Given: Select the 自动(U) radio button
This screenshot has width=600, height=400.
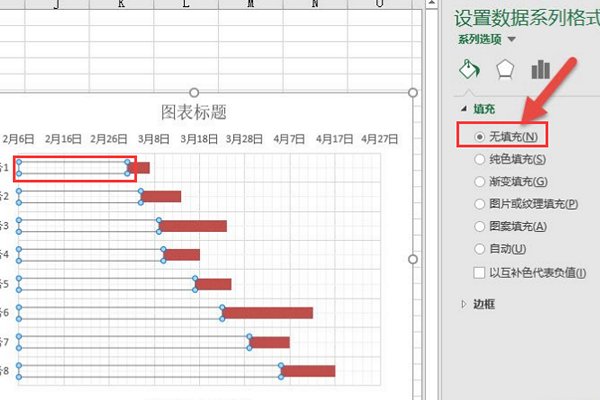Looking at the screenshot, I should click(x=479, y=249).
